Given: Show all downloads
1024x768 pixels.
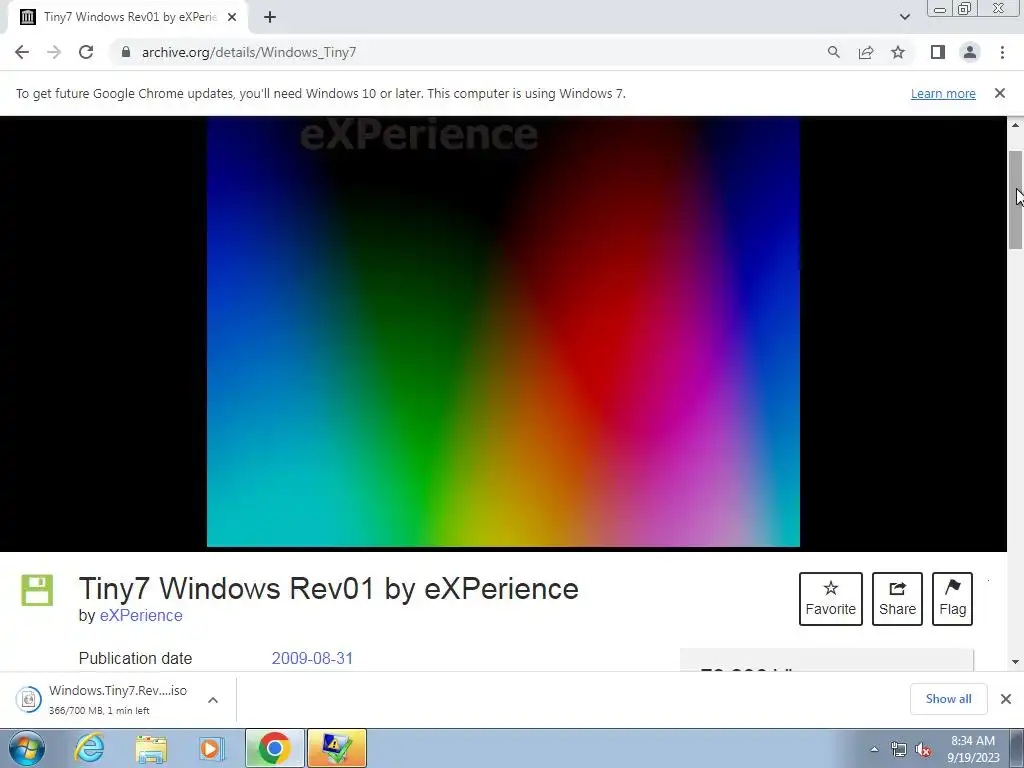Looking at the screenshot, I should coord(948,699).
